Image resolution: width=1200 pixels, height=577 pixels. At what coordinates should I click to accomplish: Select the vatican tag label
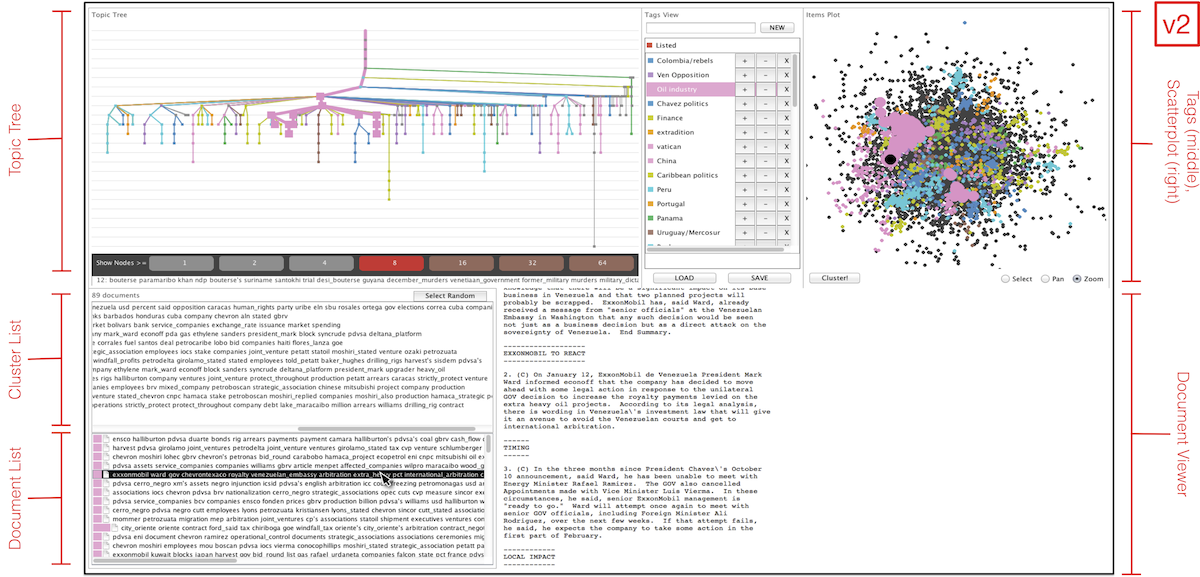click(x=669, y=147)
